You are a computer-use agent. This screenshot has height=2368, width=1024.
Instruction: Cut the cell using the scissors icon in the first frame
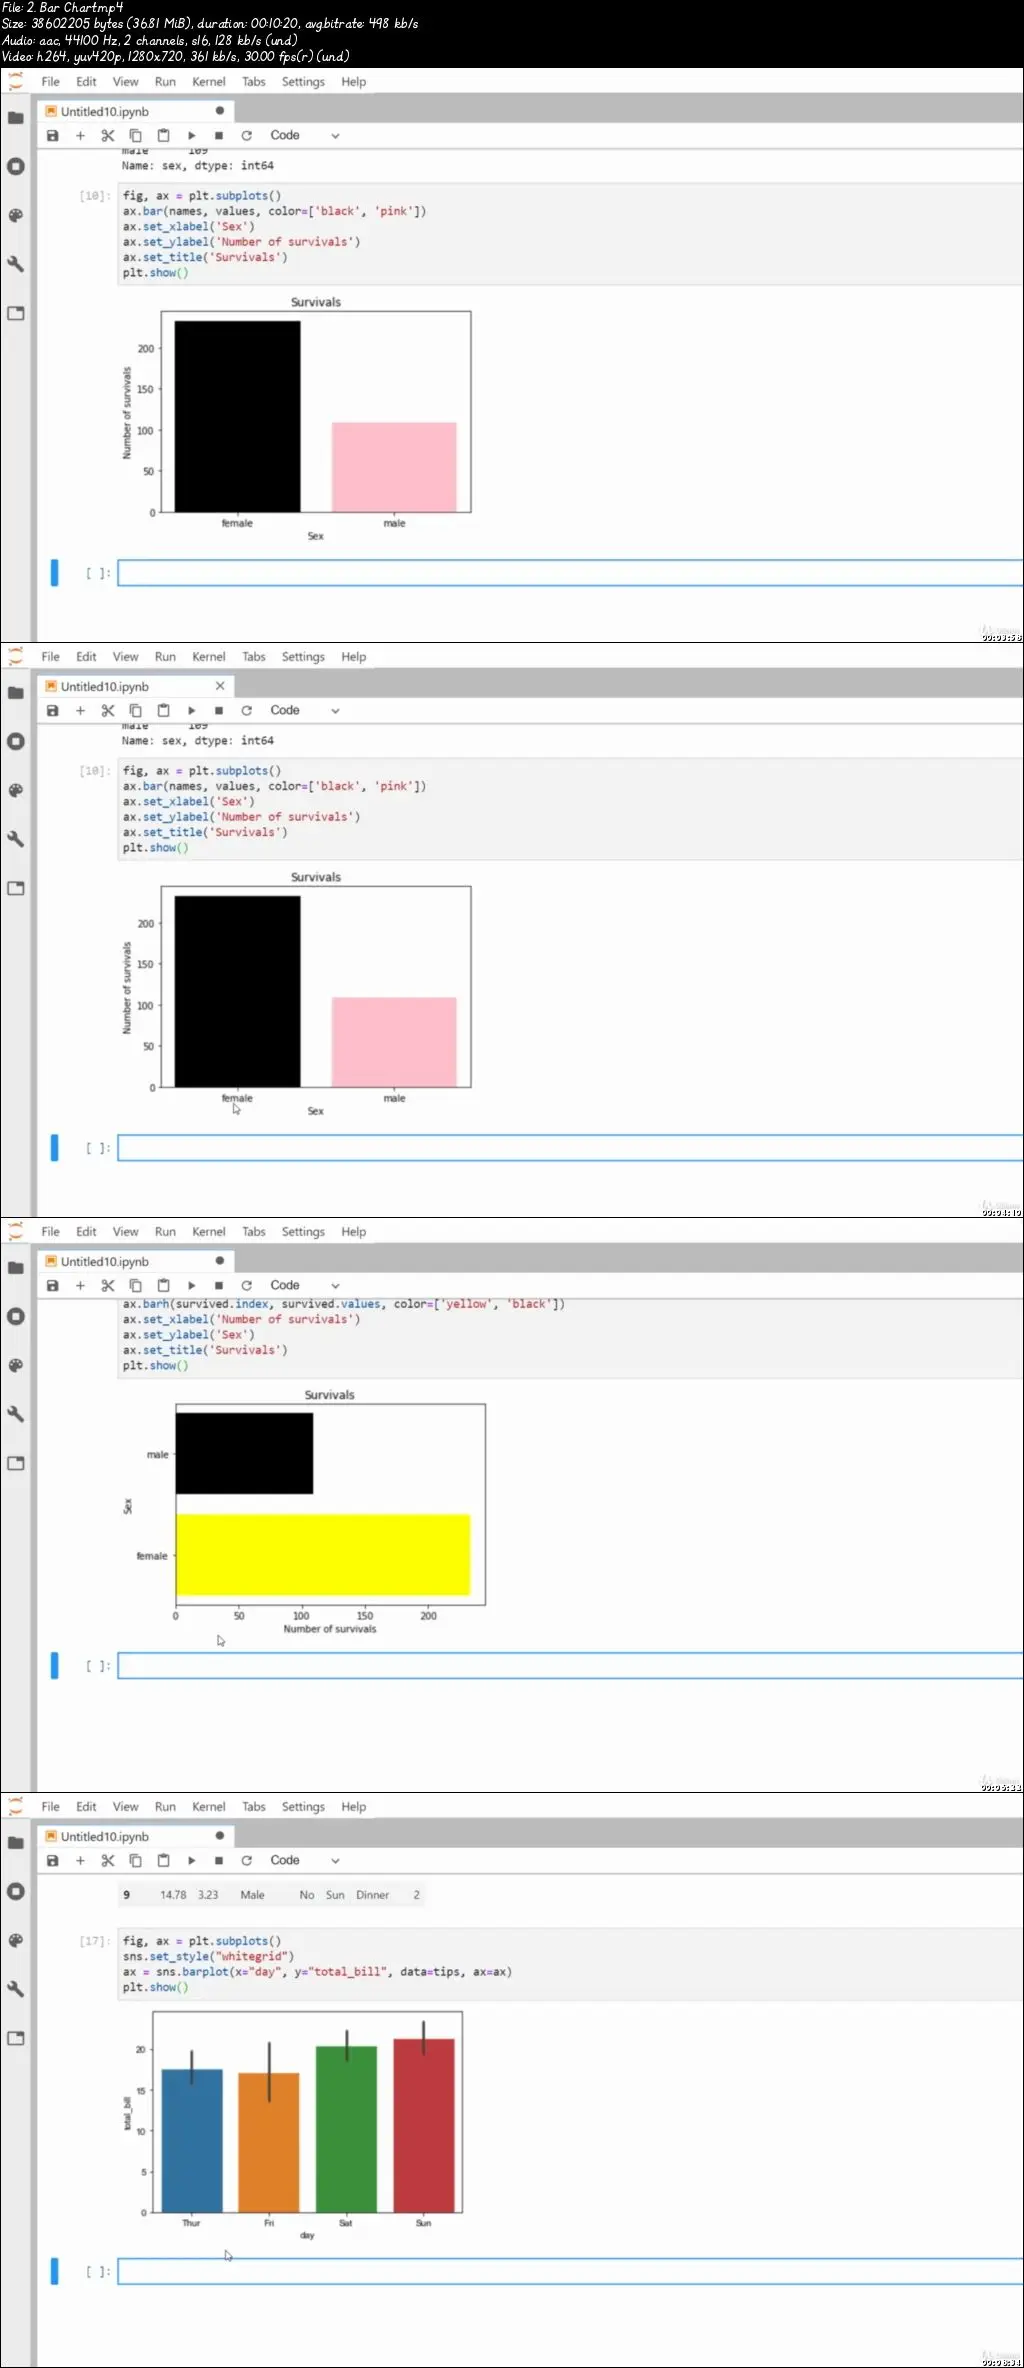coord(108,135)
